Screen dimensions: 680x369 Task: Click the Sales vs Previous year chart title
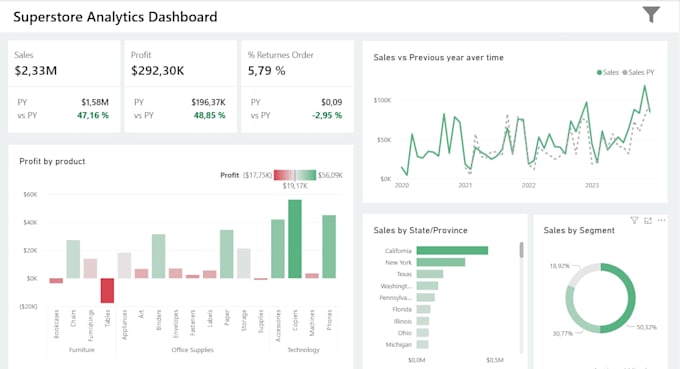coord(438,57)
